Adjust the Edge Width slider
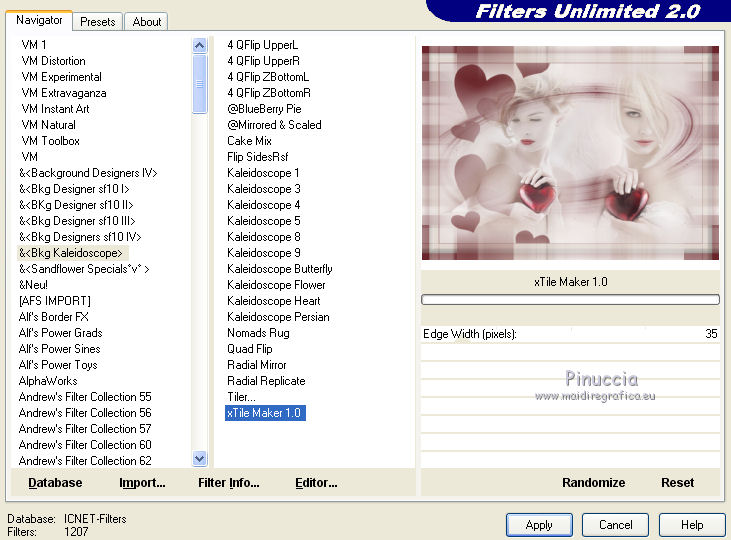Image resolution: width=731 pixels, height=540 pixels. click(570, 334)
